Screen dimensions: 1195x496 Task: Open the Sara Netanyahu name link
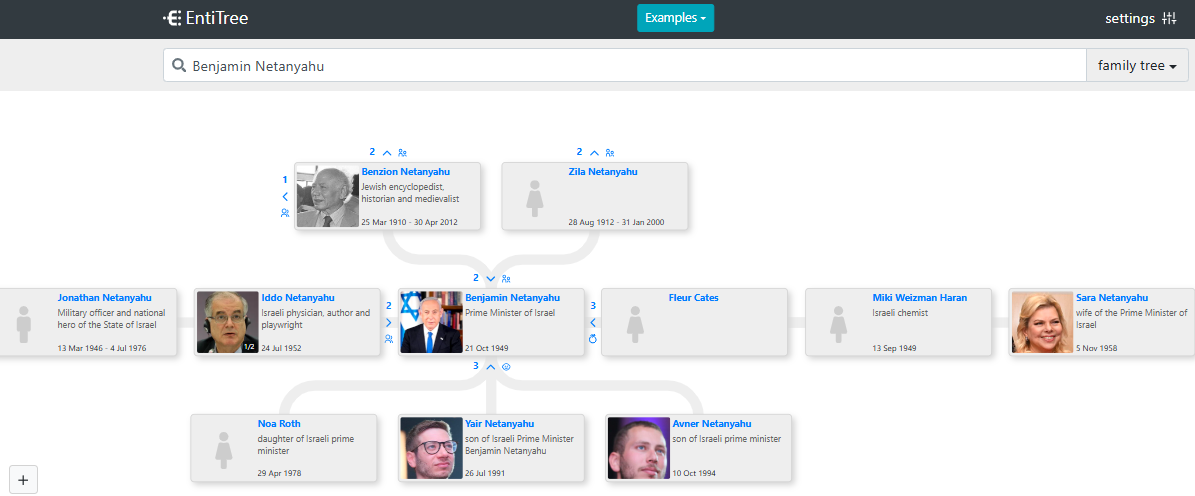point(1111,298)
